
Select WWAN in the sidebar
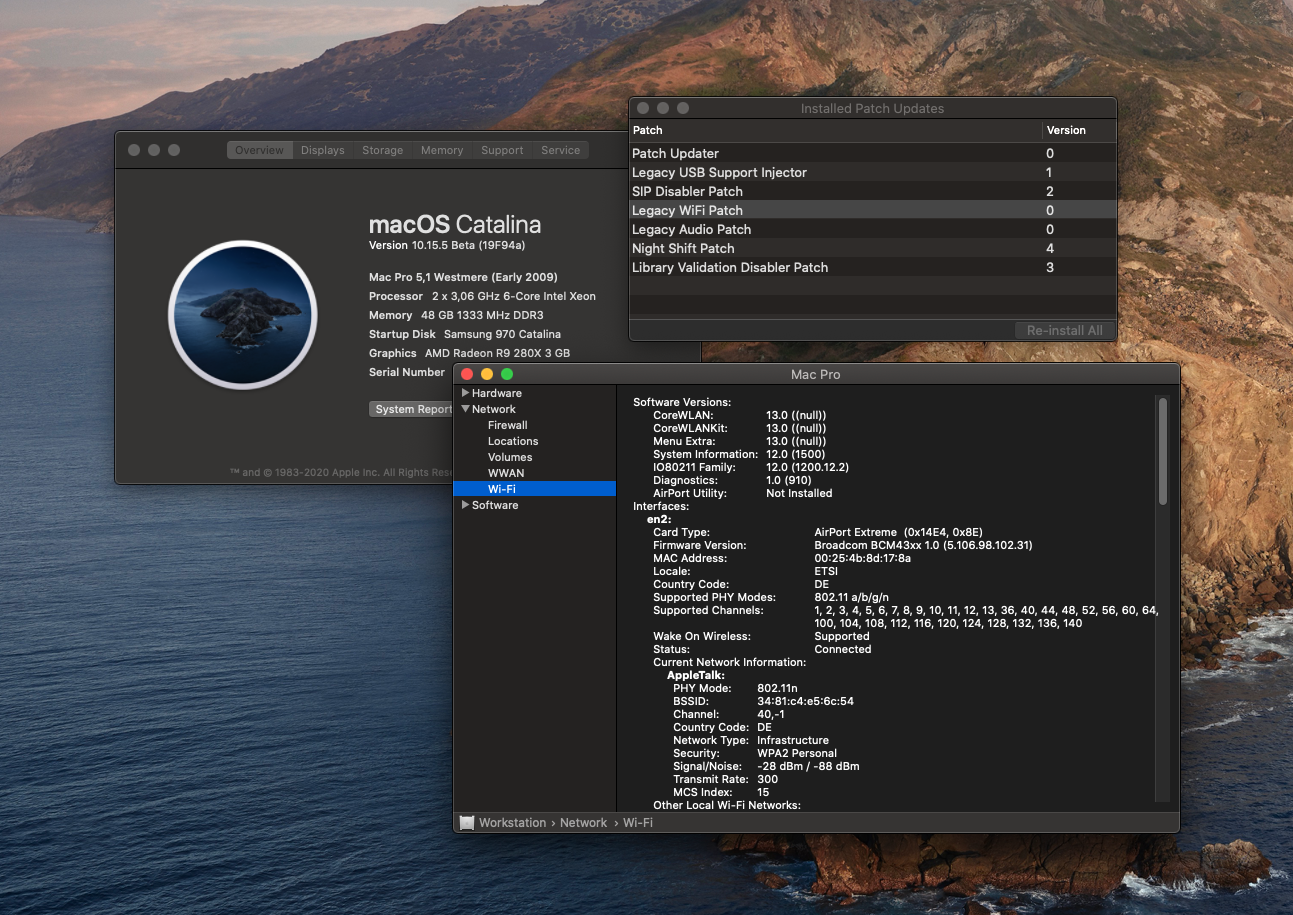tap(534, 473)
